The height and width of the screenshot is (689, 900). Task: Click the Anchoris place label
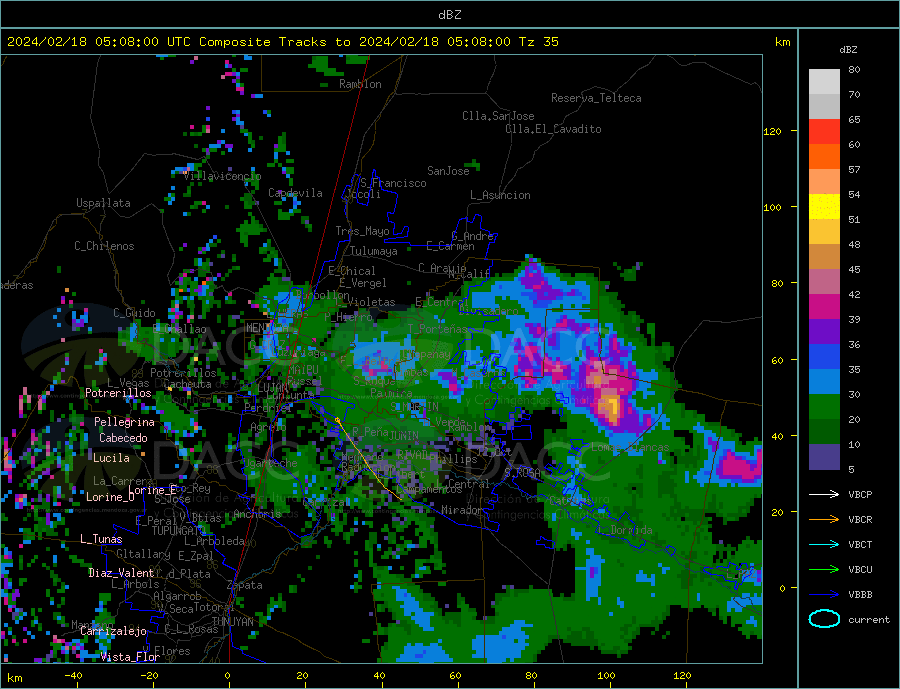pos(257,514)
